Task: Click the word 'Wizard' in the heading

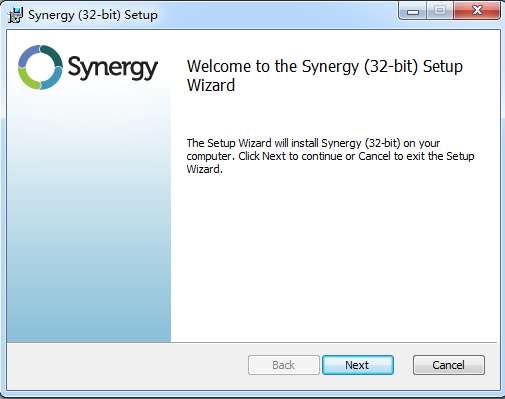Action: coord(211,85)
